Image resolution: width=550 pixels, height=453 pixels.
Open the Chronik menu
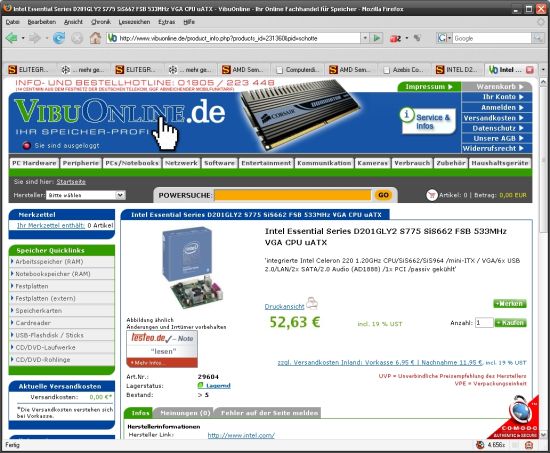pyautogui.click(x=101, y=22)
